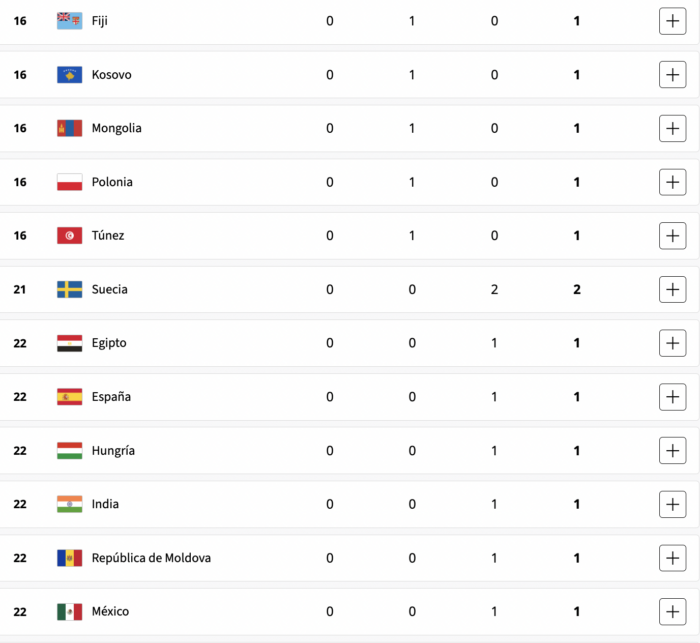
Task: Show Egipto medal details
Action: click(672, 343)
